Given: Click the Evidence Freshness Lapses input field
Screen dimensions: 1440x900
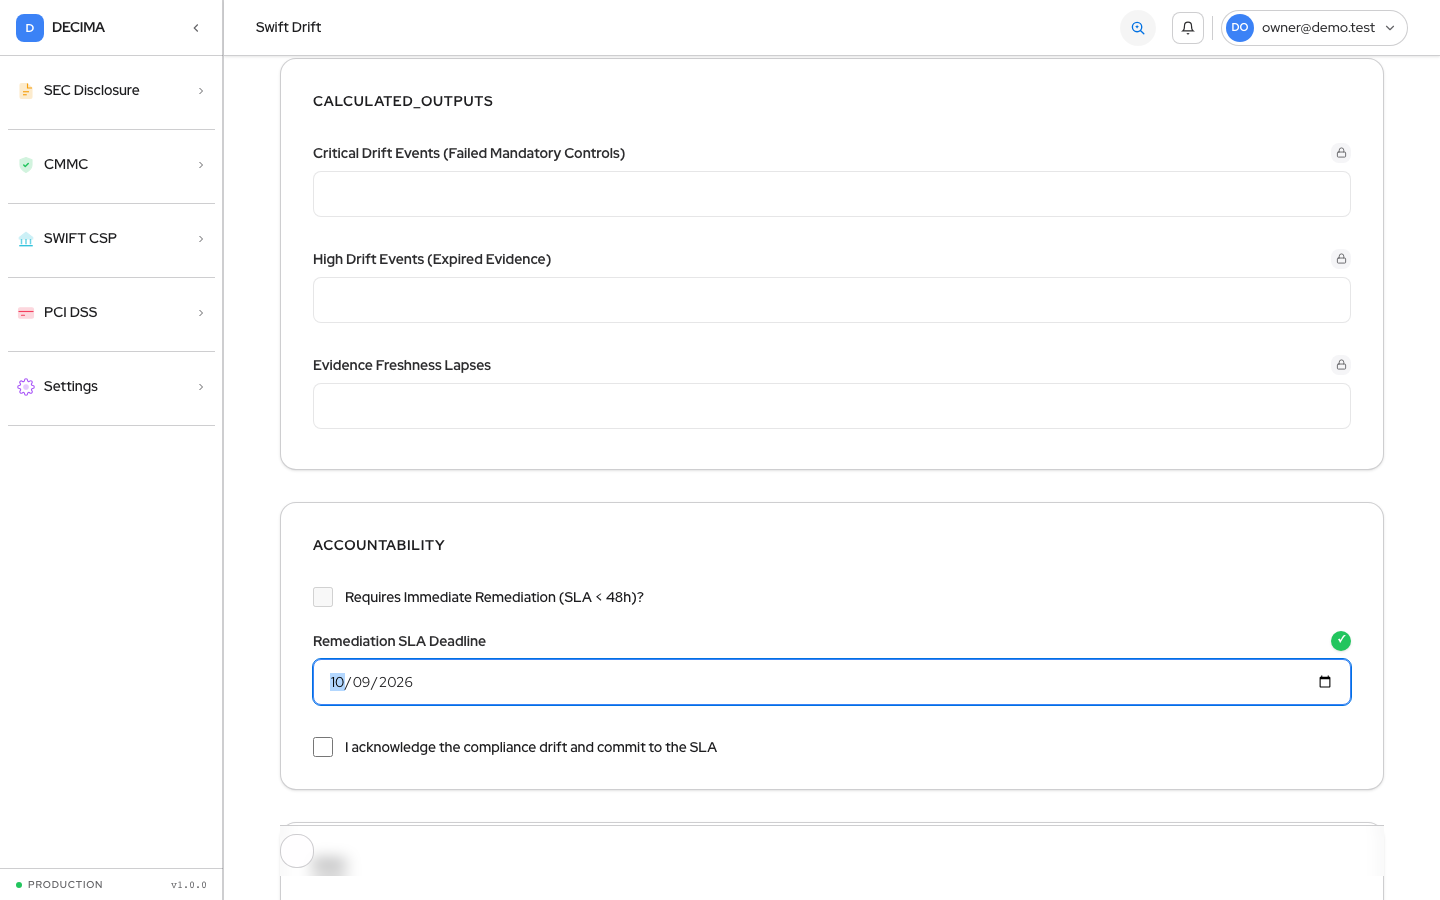Looking at the screenshot, I should 832,406.
